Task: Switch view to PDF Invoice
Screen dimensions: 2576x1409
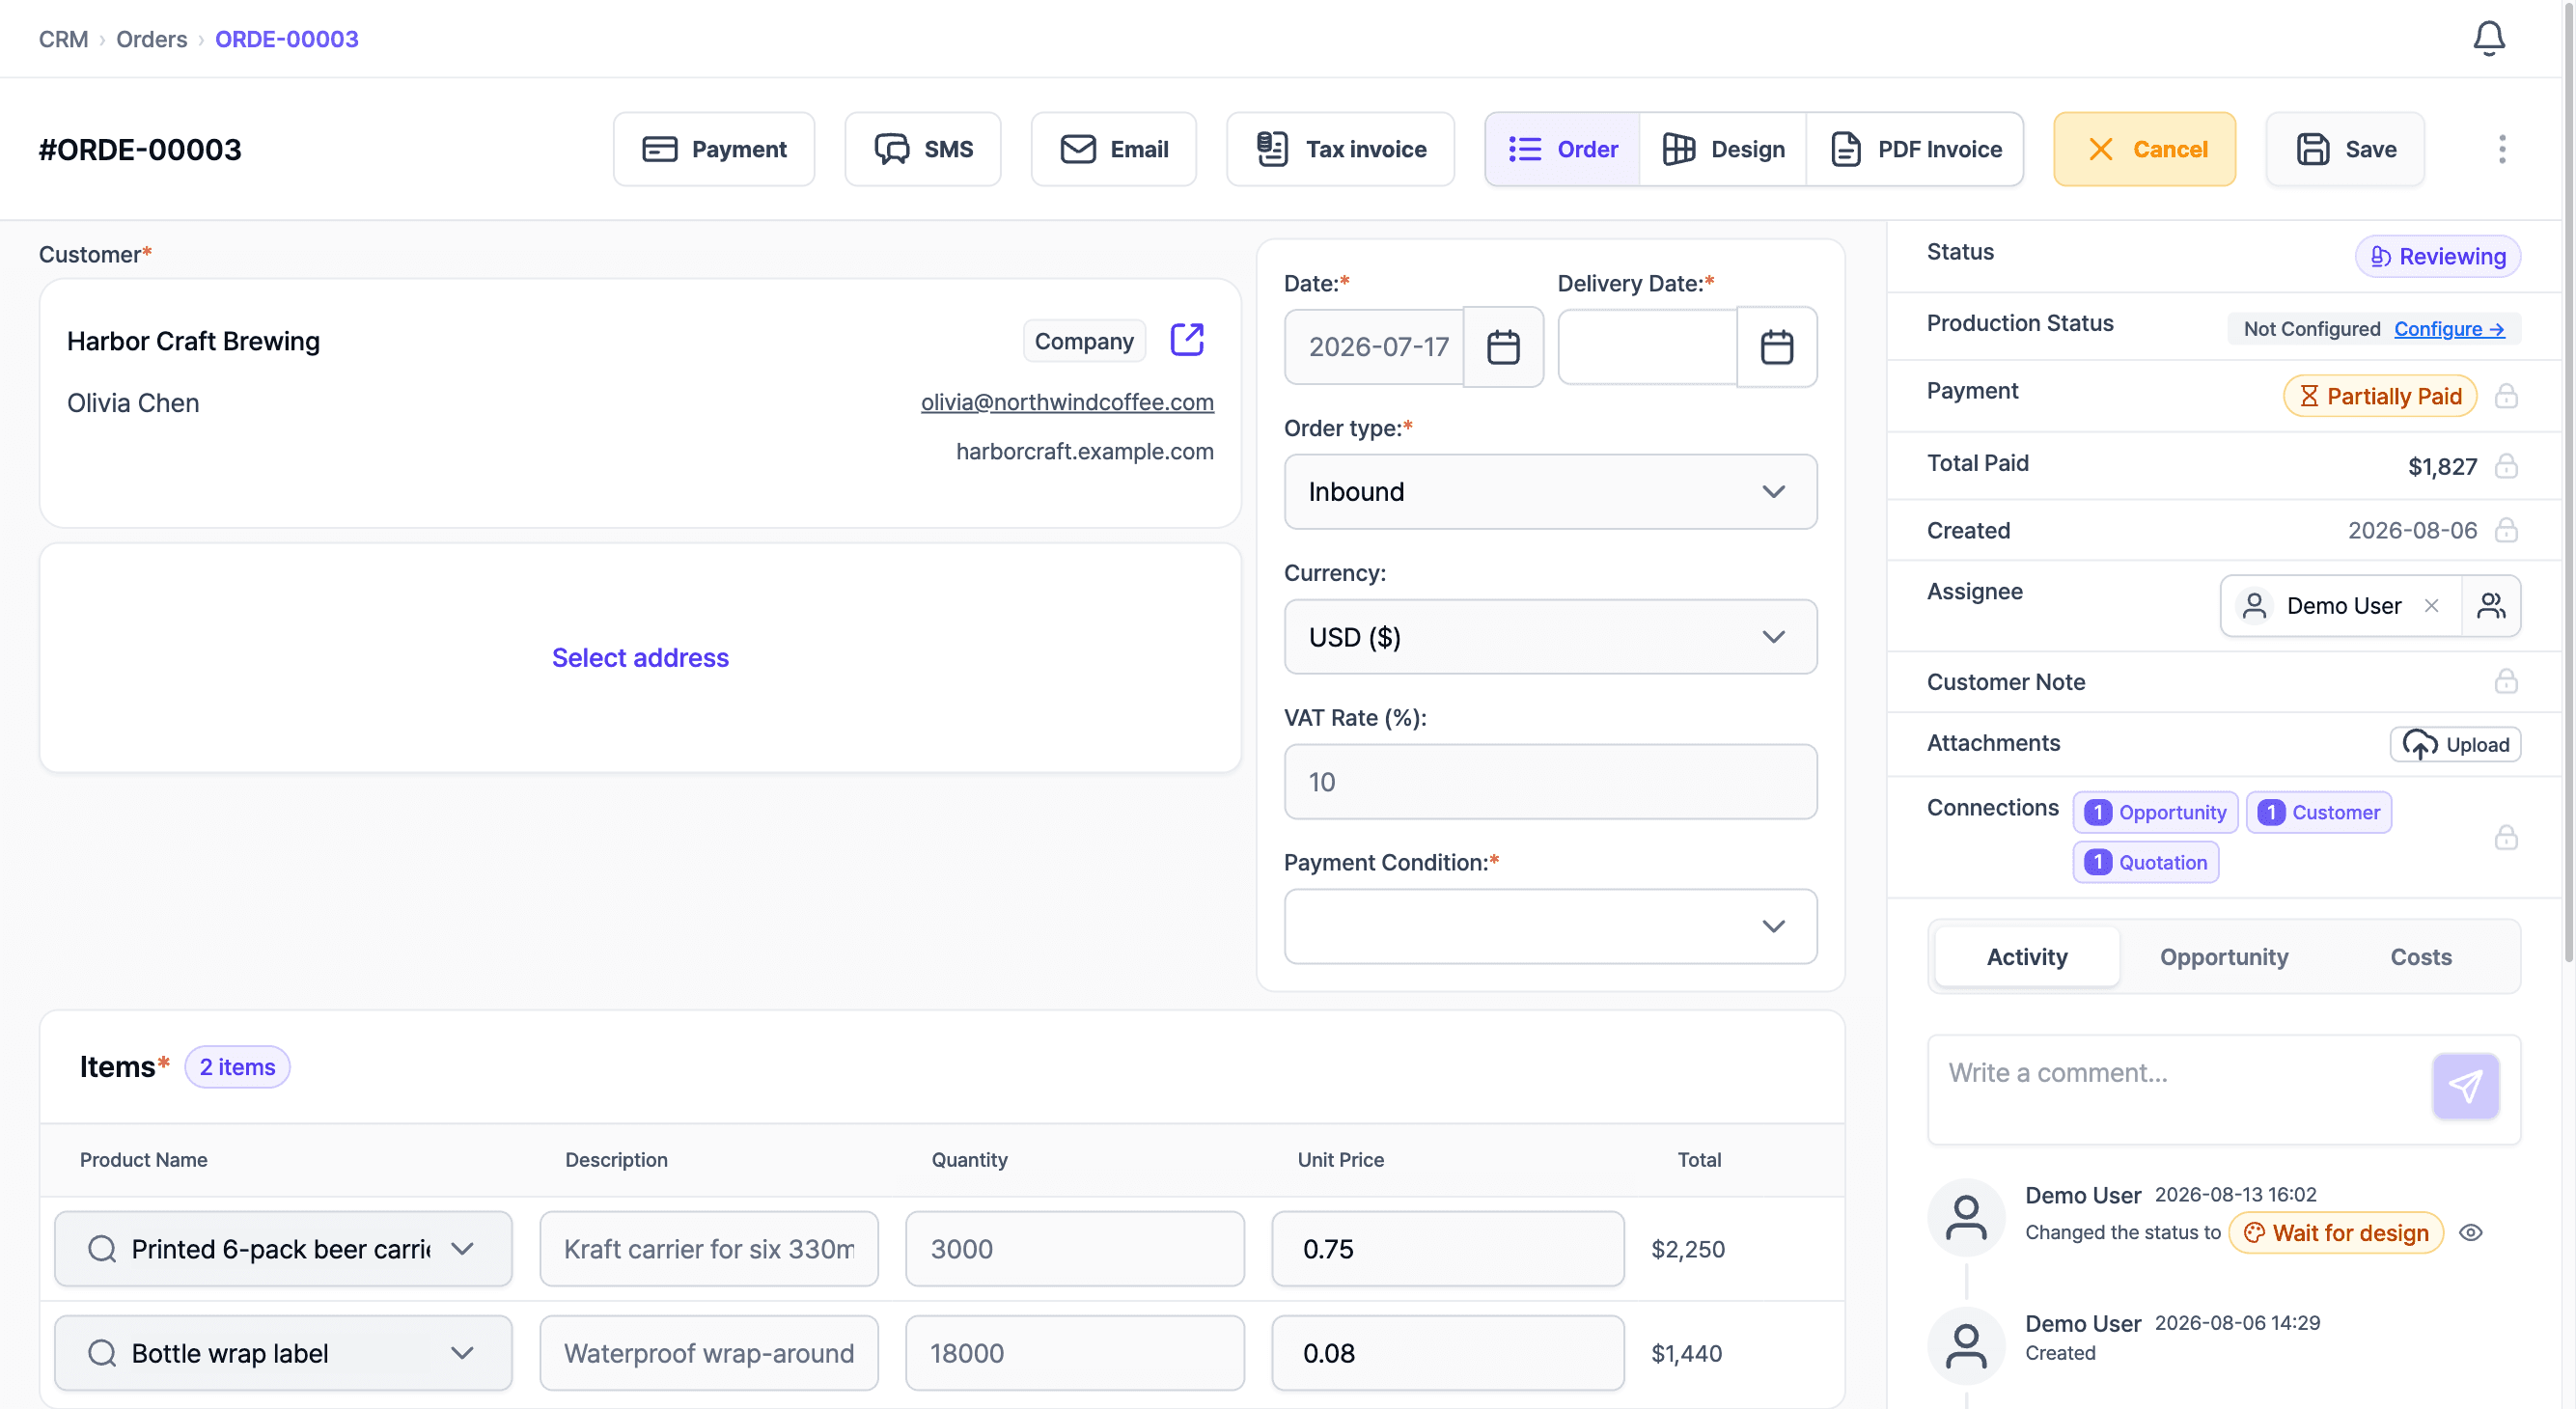Action: coord(1915,149)
